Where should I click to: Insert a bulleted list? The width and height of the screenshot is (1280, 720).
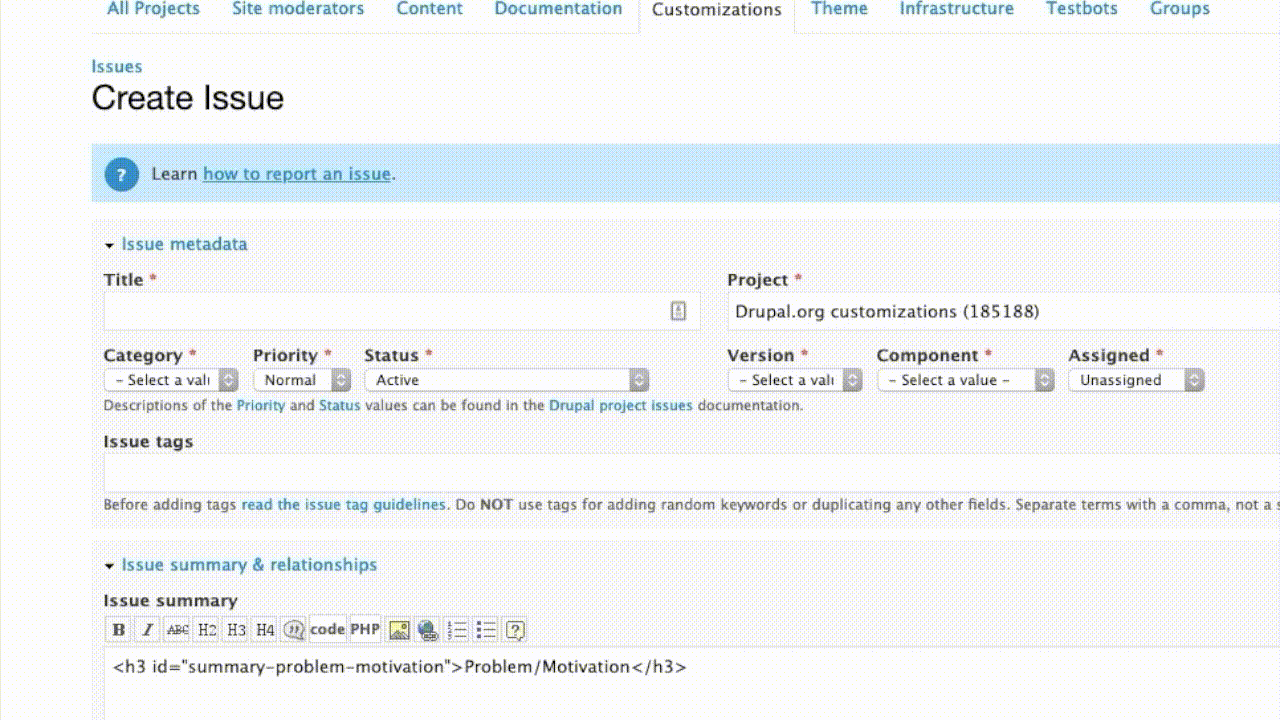pyautogui.click(x=486, y=630)
